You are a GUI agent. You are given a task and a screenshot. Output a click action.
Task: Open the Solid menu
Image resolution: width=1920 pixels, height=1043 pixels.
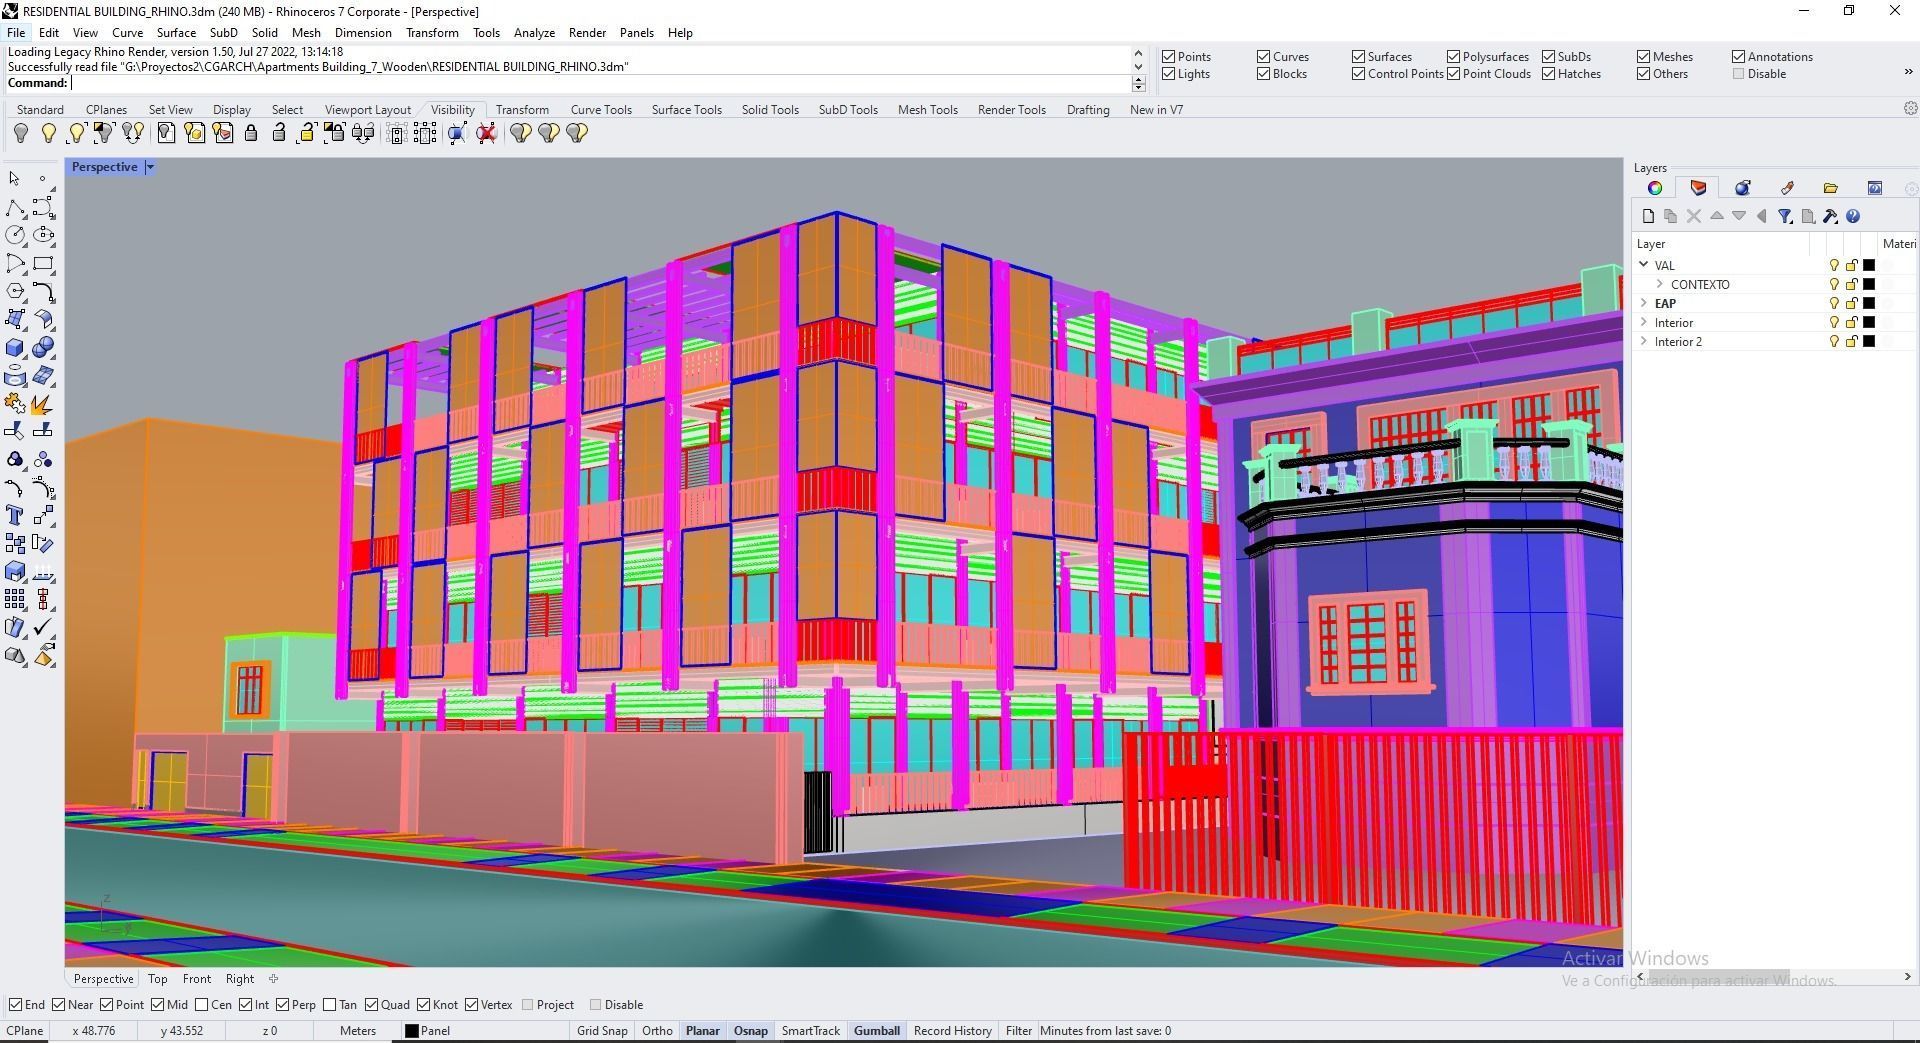pyautogui.click(x=264, y=33)
